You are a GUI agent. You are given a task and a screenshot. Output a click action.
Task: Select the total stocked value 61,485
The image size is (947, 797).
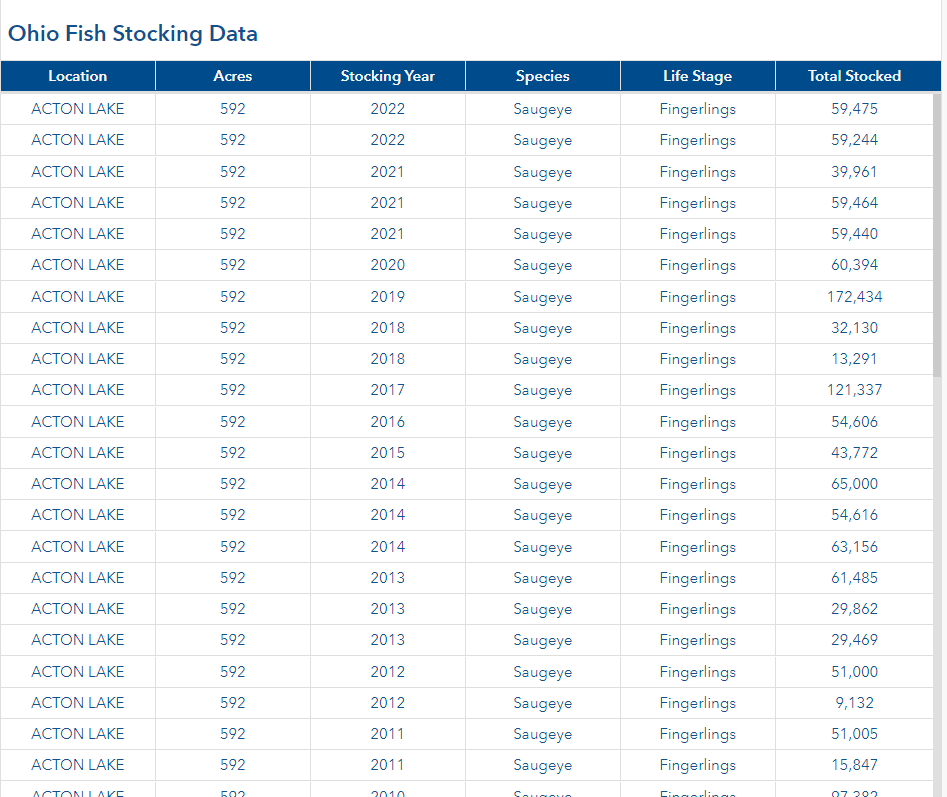(854, 578)
